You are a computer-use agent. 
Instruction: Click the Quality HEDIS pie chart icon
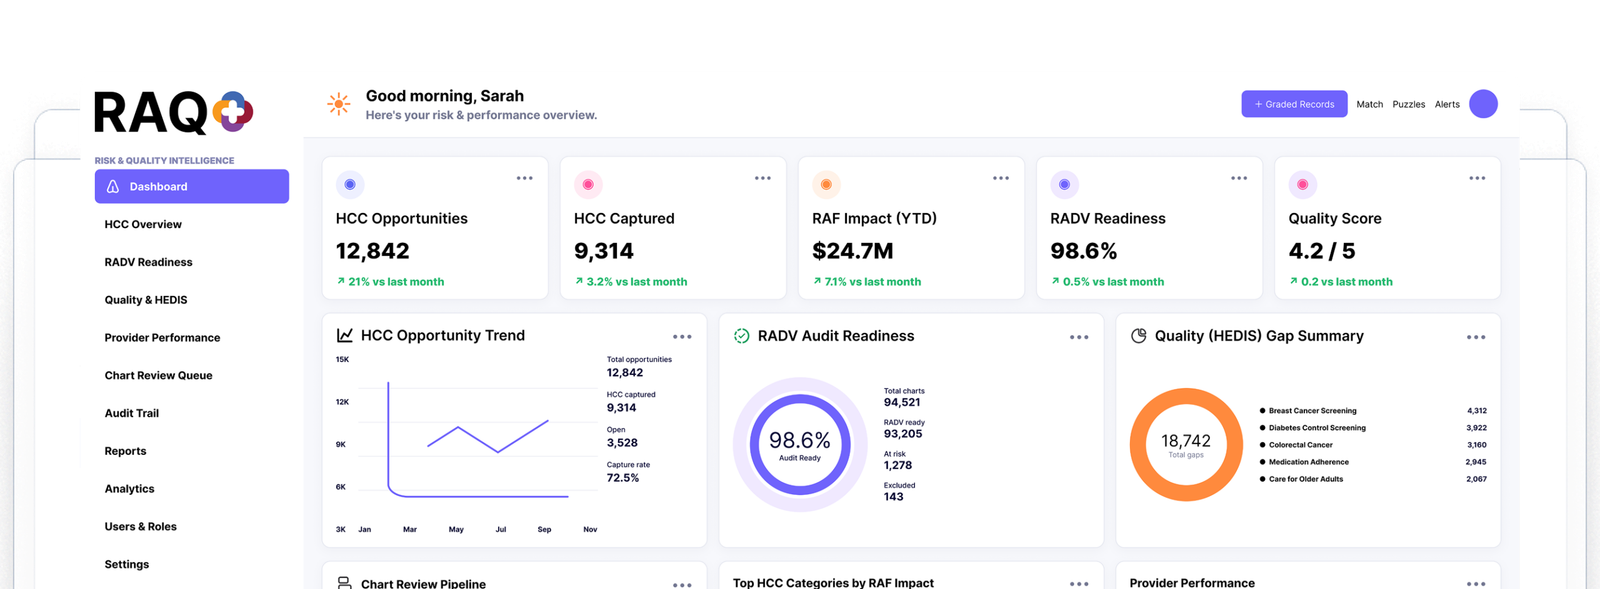(1138, 336)
